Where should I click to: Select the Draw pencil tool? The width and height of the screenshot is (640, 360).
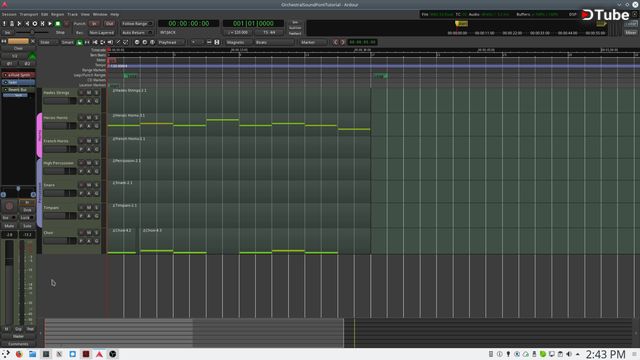pos(118,42)
